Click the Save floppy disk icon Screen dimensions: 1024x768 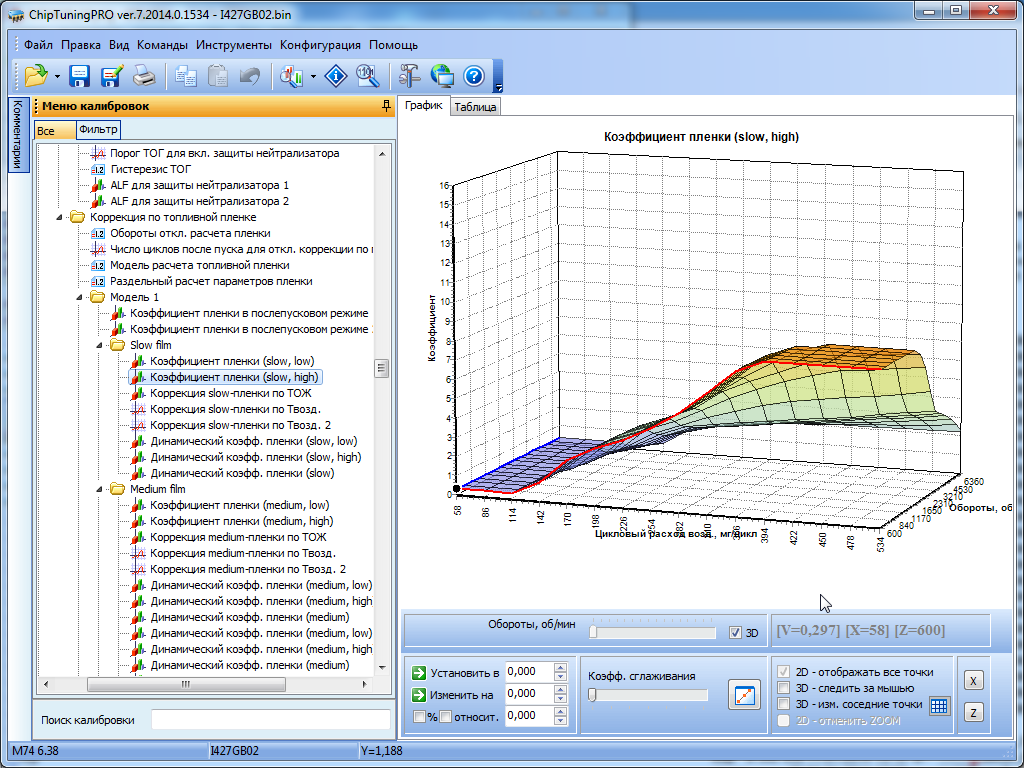(x=80, y=76)
